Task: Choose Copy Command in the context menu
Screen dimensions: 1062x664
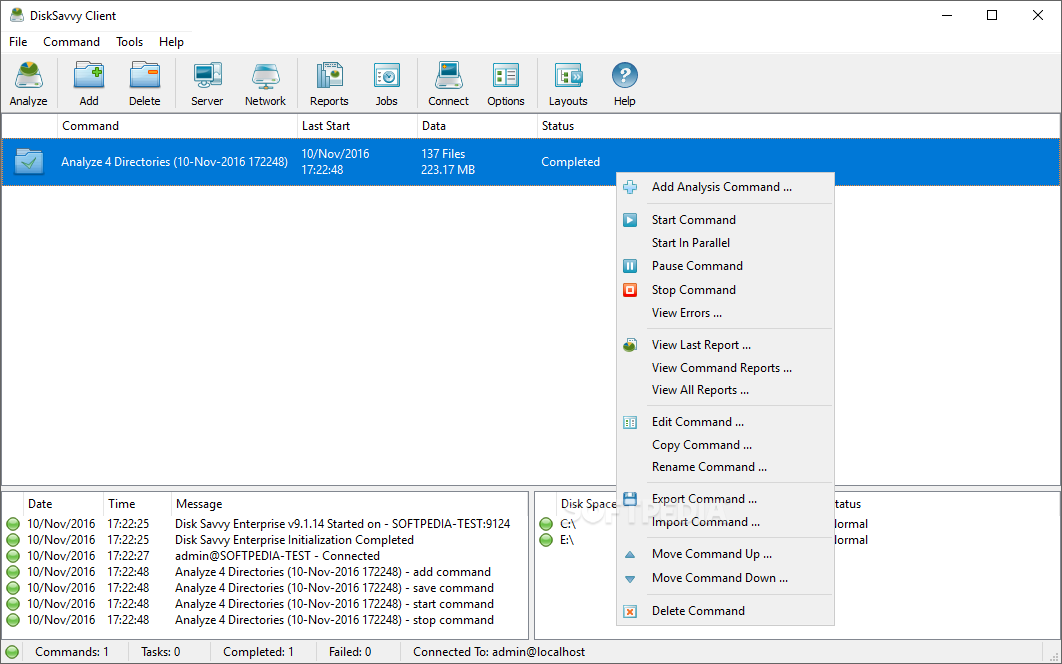Action: (725, 444)
